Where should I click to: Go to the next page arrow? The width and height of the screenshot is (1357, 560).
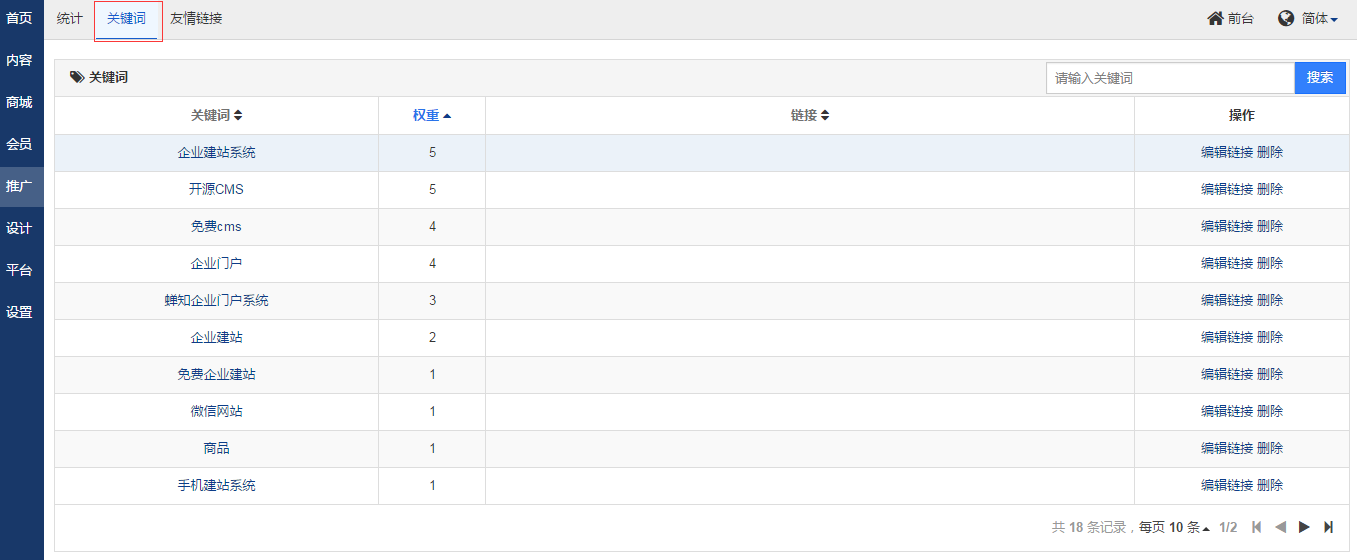pos(1304,527)
